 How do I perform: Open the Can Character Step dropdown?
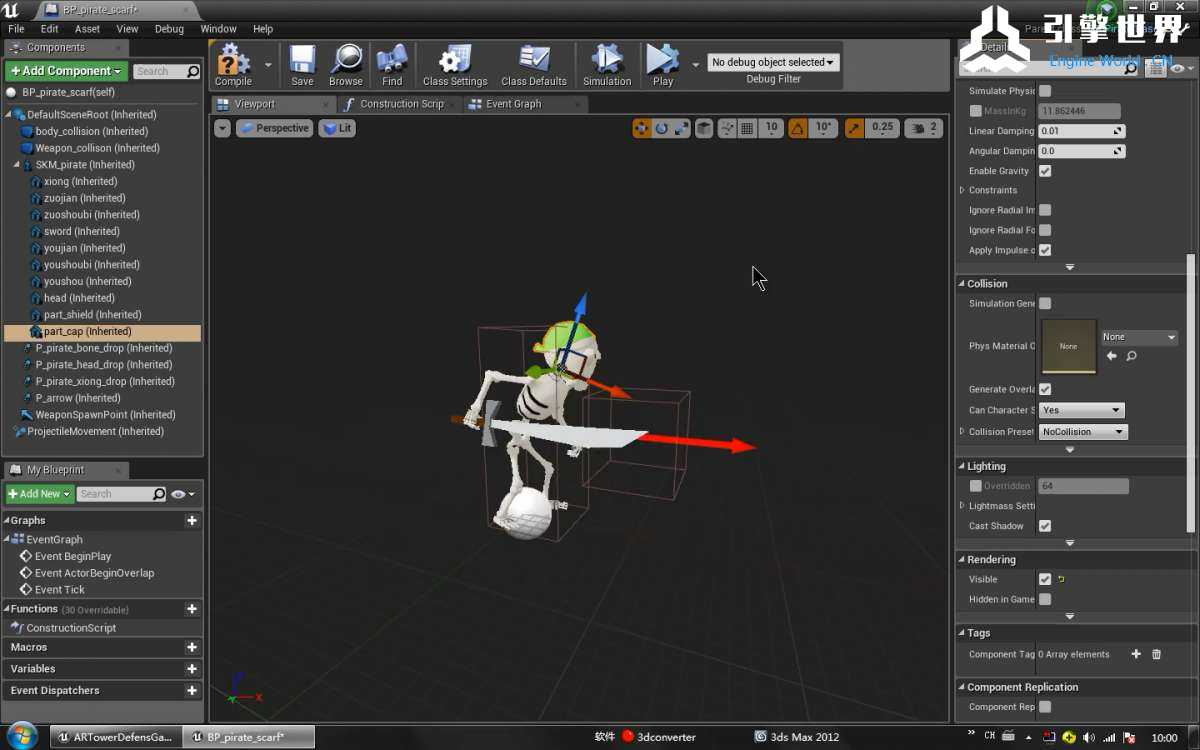click(x=1081, y=410)
